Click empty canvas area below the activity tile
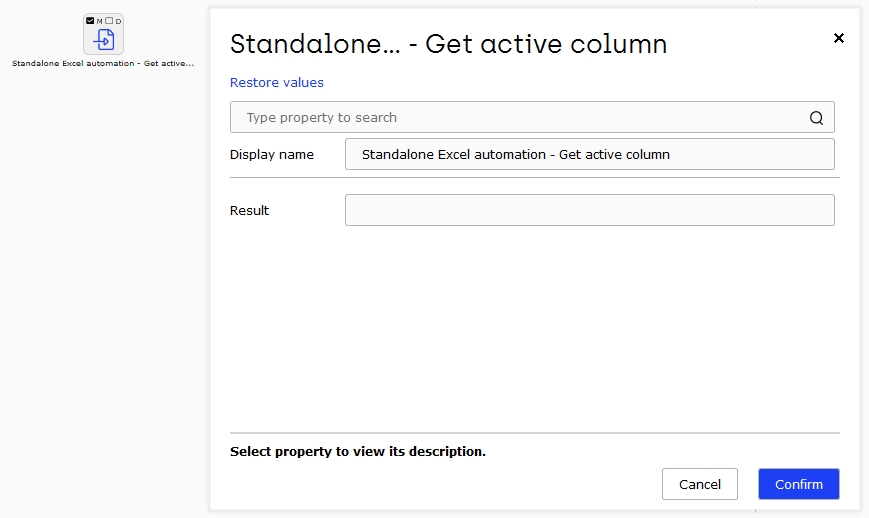This screenshot has width=869, height=518. [x=104, y=277]
